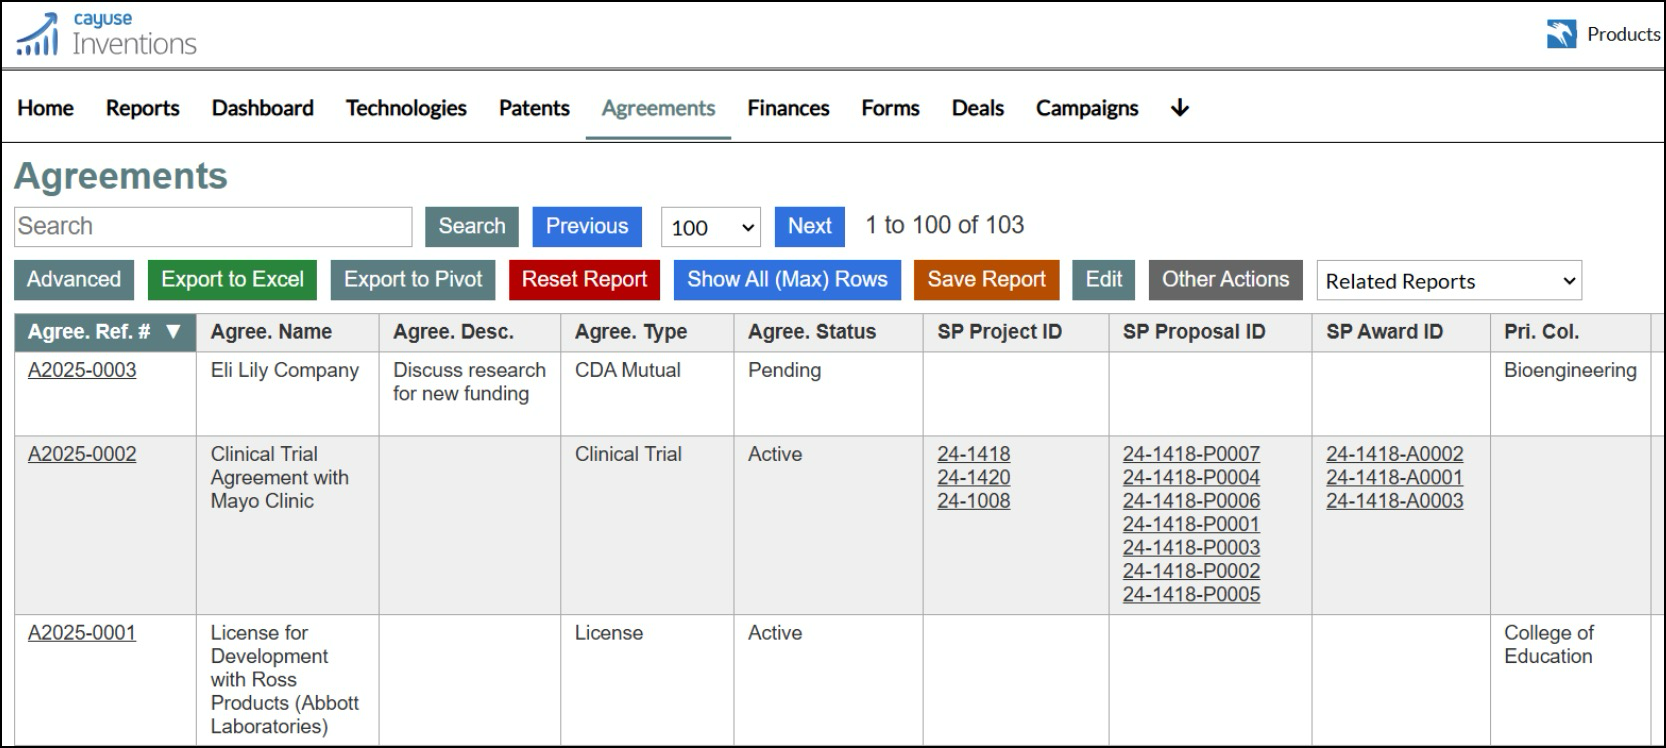Open the Deals tab
The width and height of the screenshot is (1666, 748).
point(978,108)
